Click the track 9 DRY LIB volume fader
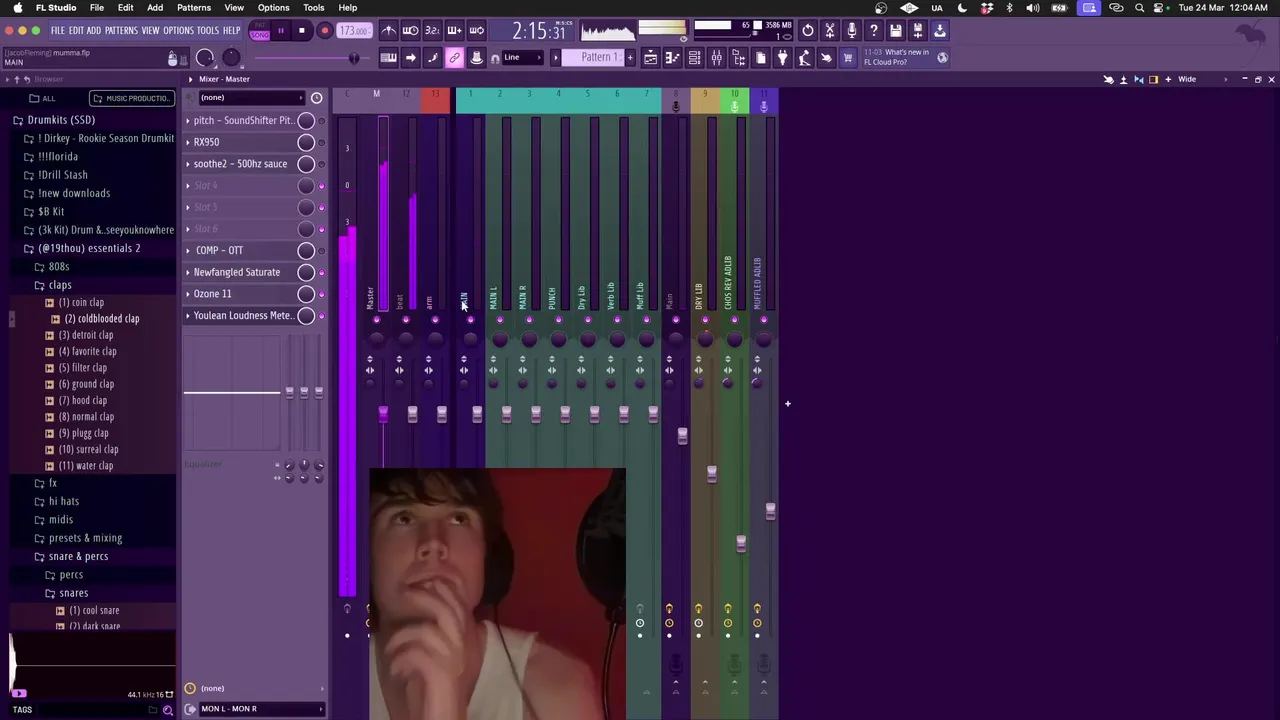Screen dimensions: 1280x720 click(711, 475)
